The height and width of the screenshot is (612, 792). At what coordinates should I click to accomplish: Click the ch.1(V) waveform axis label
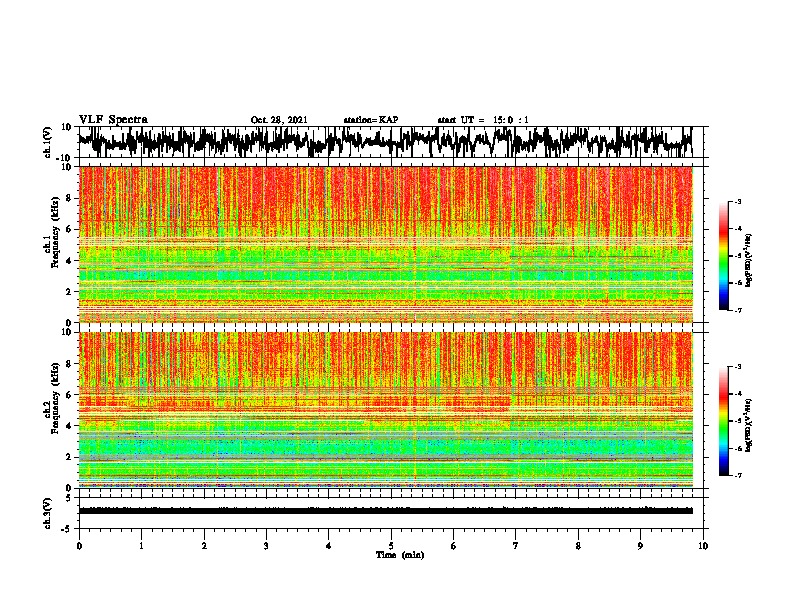(x=48, y=142)
